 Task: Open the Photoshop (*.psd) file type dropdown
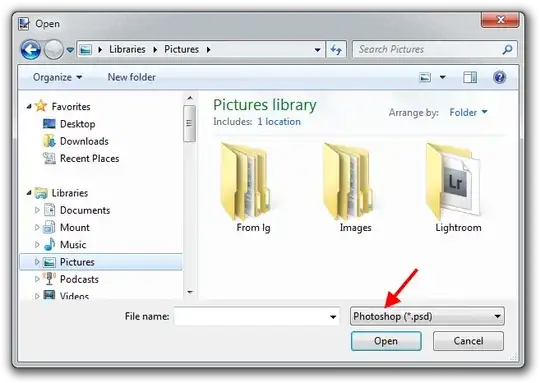pyautogui.click(x=427, y=316)
